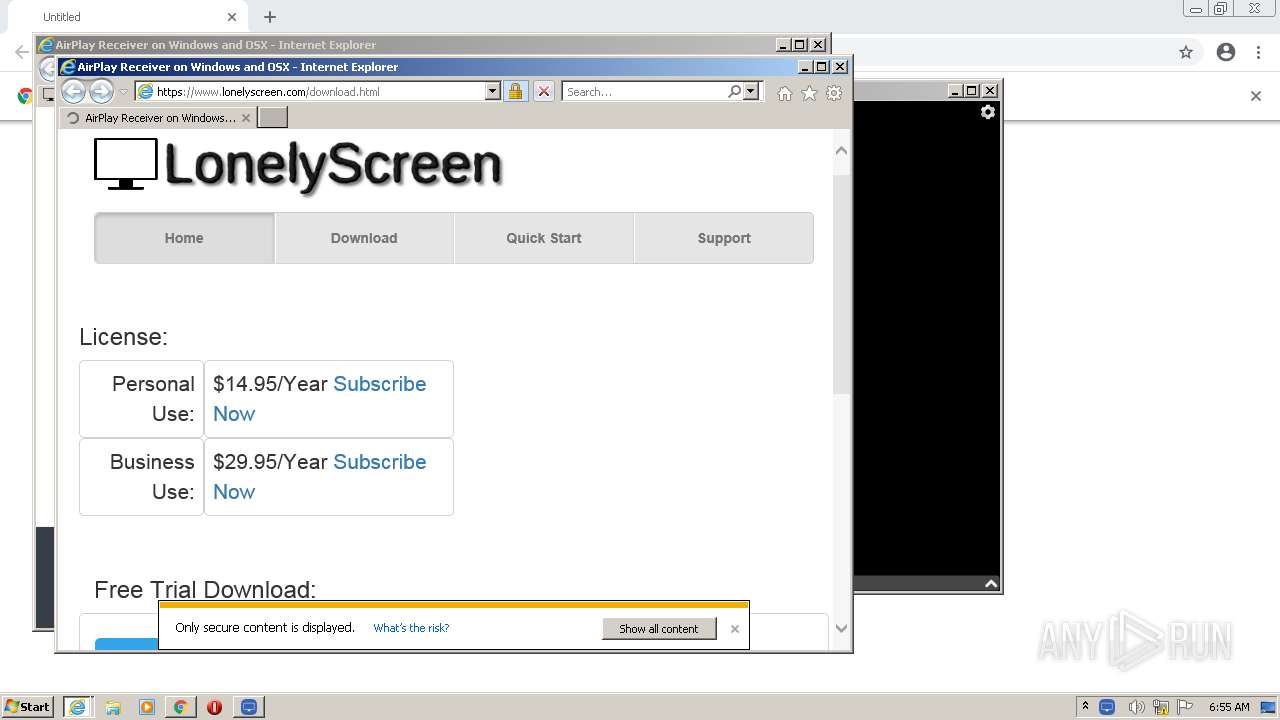Open settings gear in the black window
The height and width of the screenshot is (720, 1280).
click(x=988, y=112)
